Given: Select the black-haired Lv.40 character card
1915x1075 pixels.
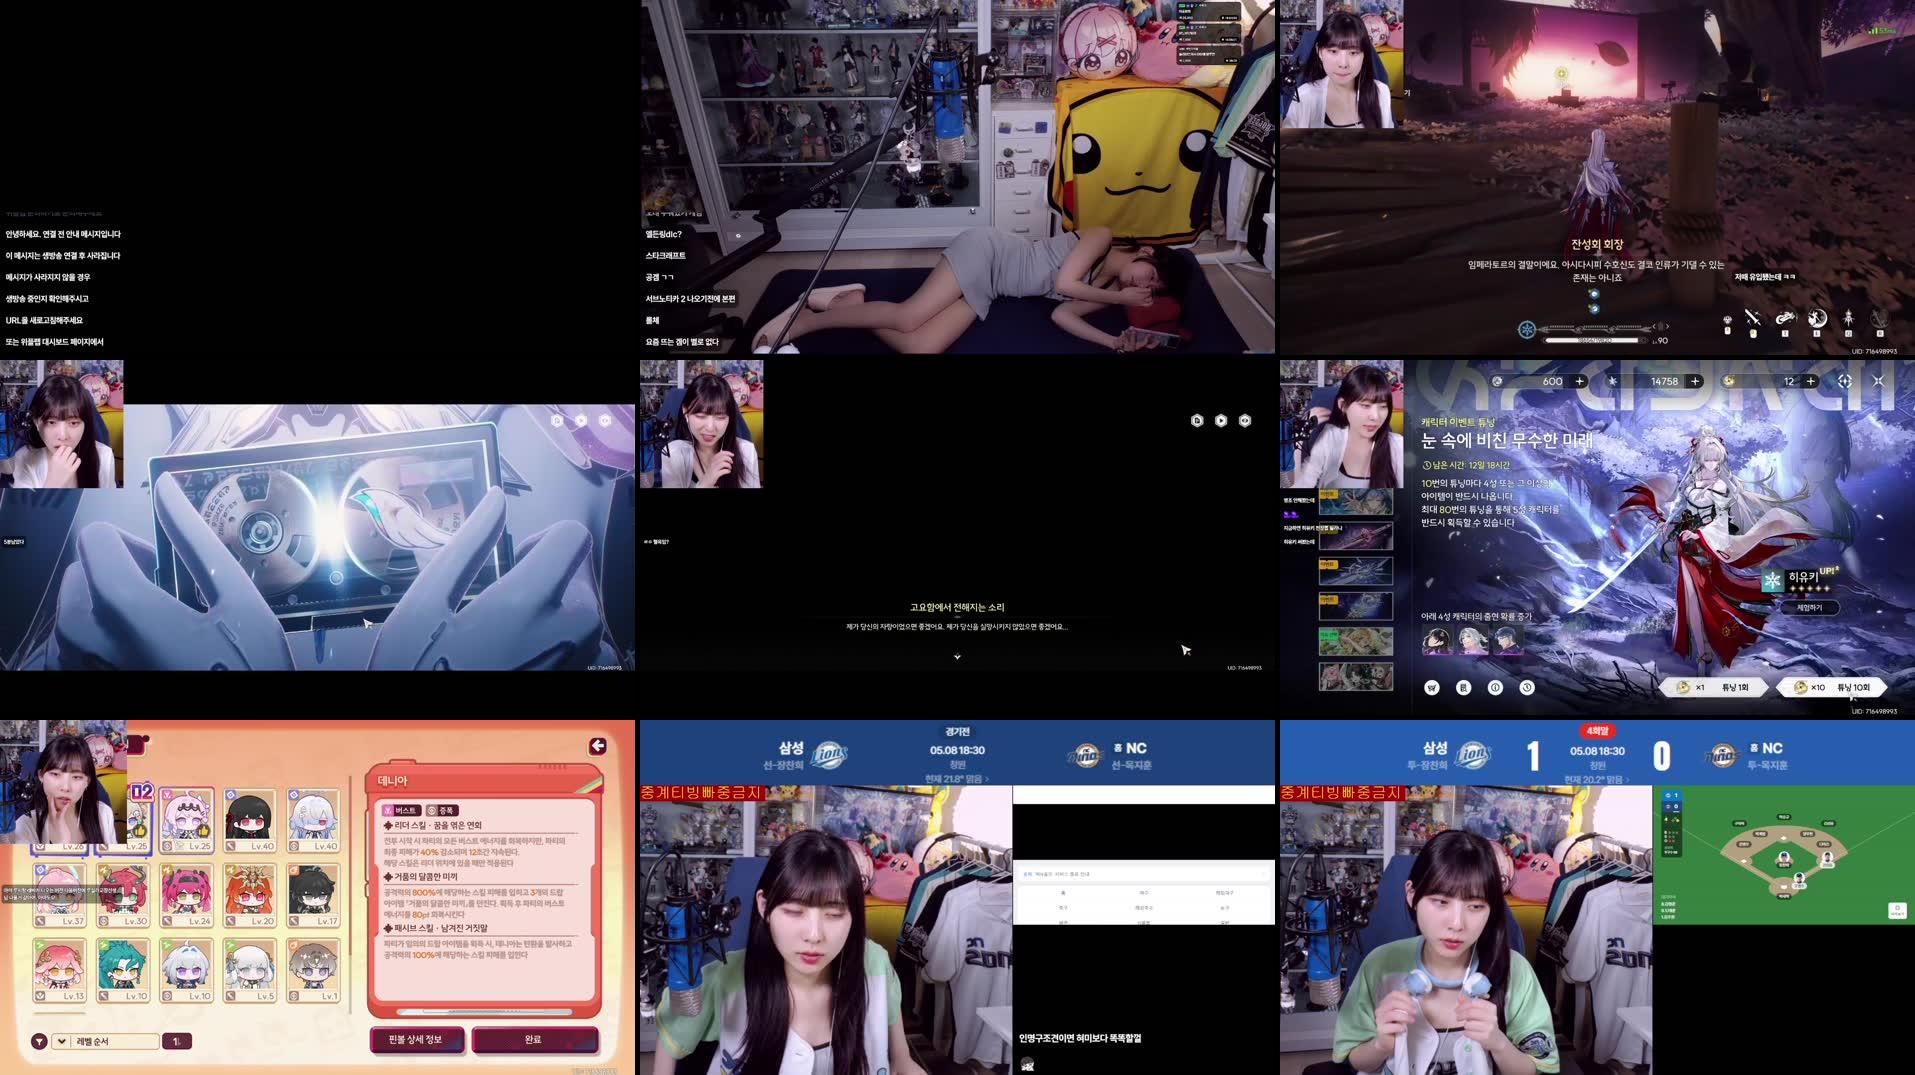Looking at the screenshot, I should point(250,820).
